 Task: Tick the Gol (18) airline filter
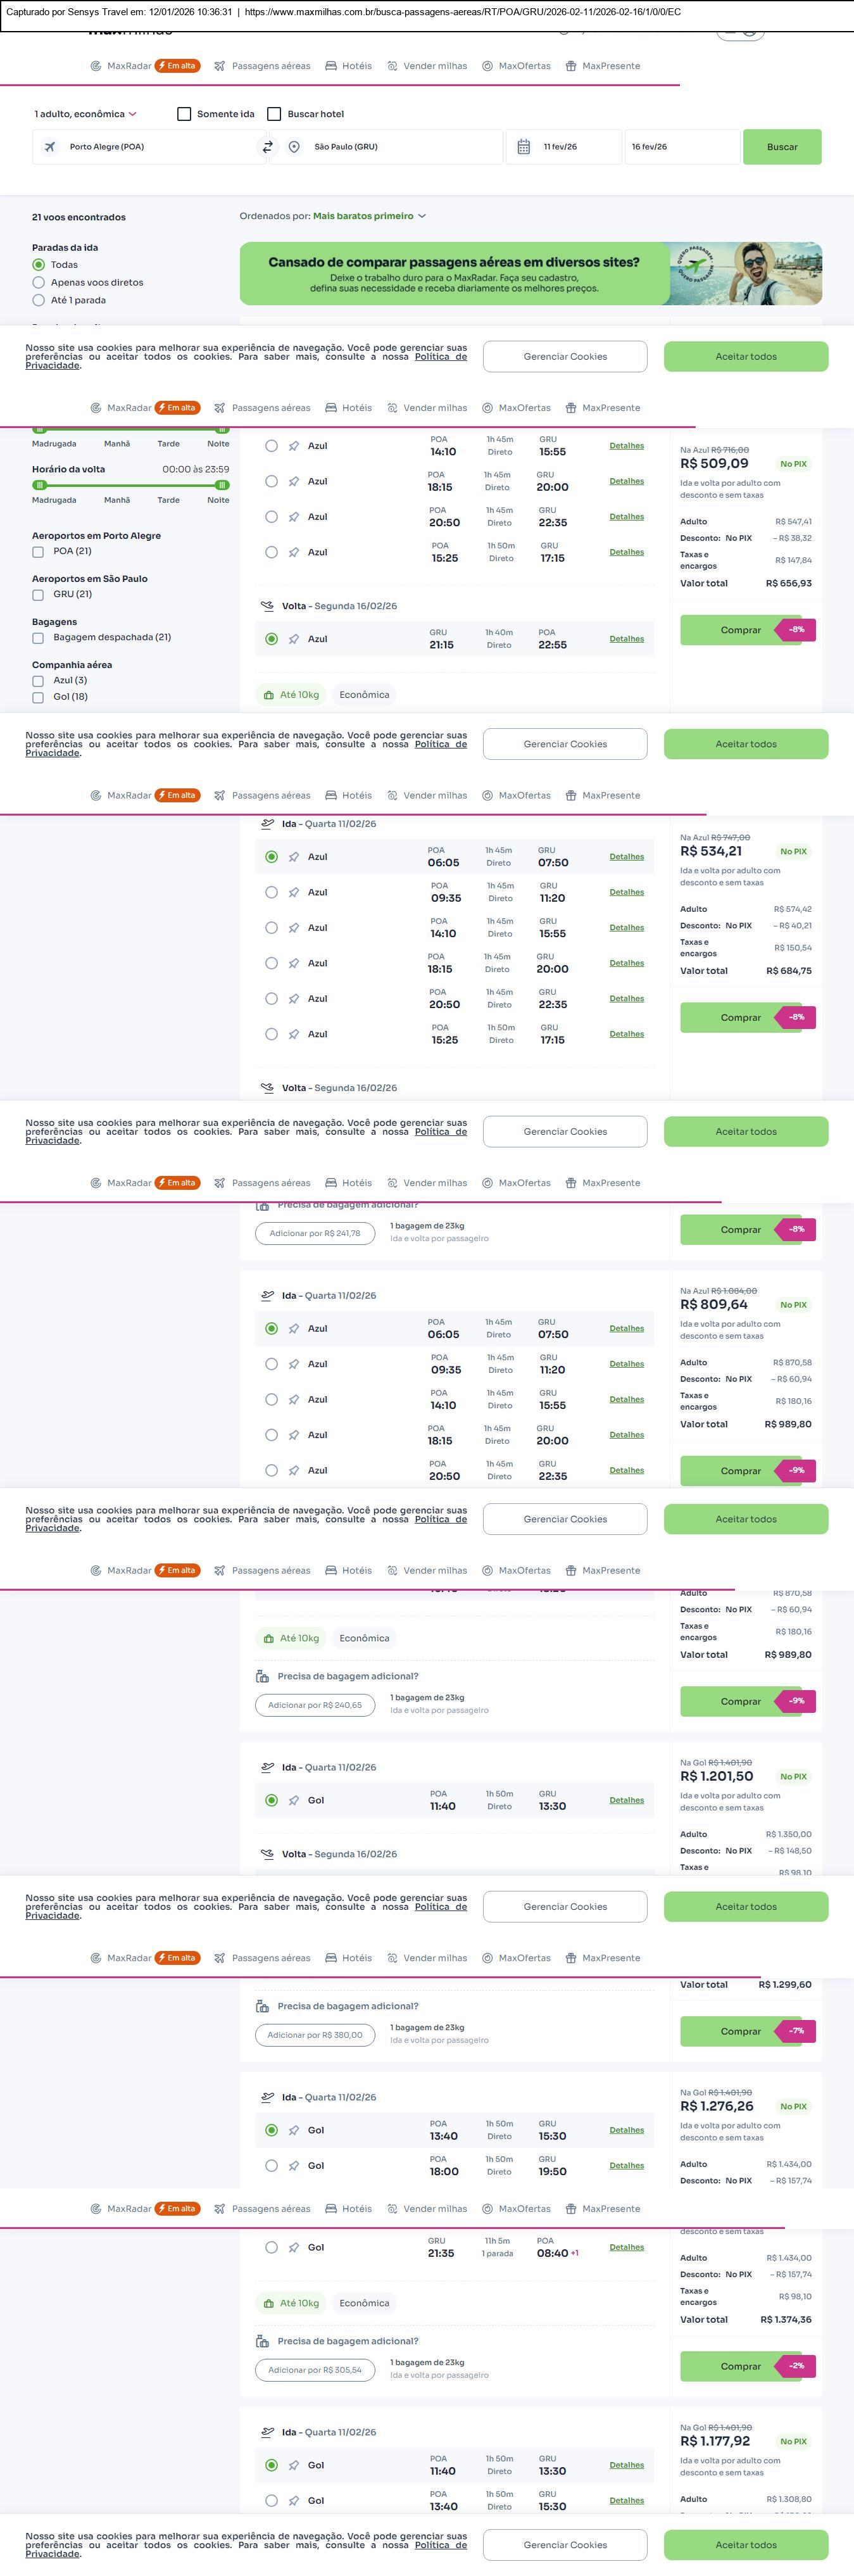coord(38,697)
